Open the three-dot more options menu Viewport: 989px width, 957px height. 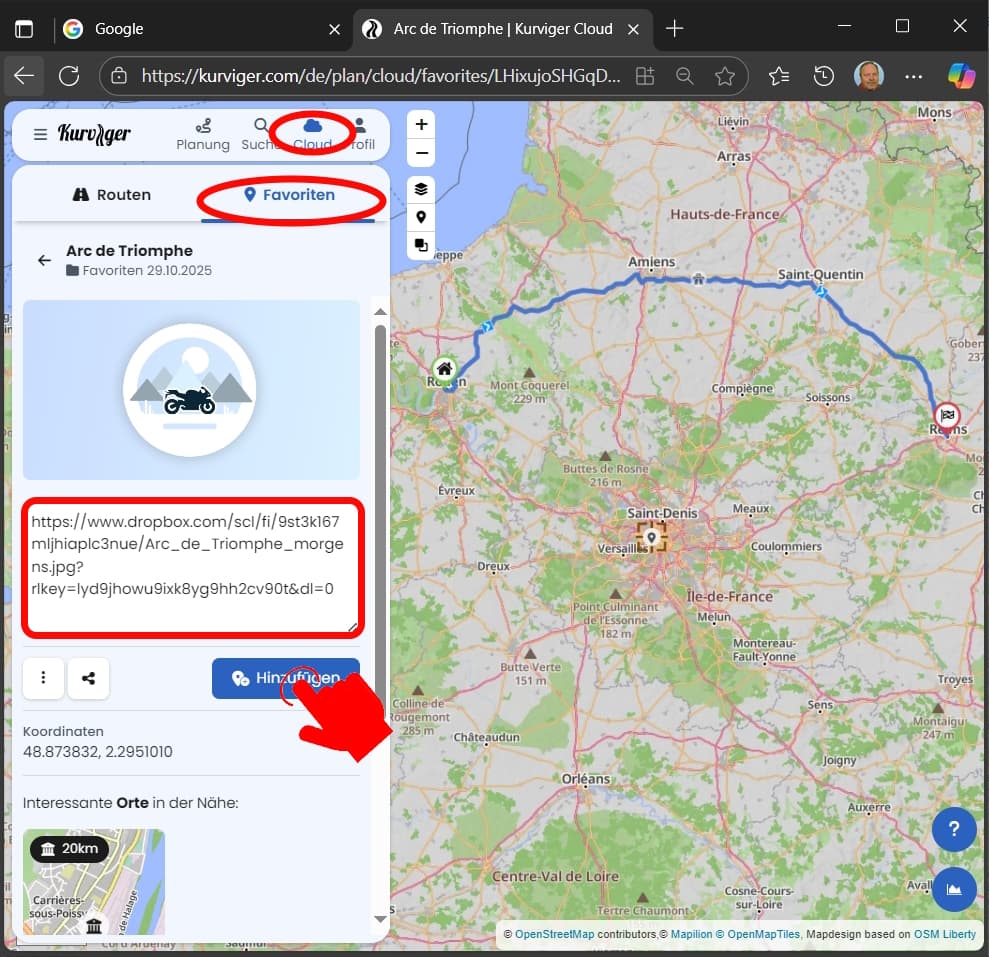[x=44, y=678]
